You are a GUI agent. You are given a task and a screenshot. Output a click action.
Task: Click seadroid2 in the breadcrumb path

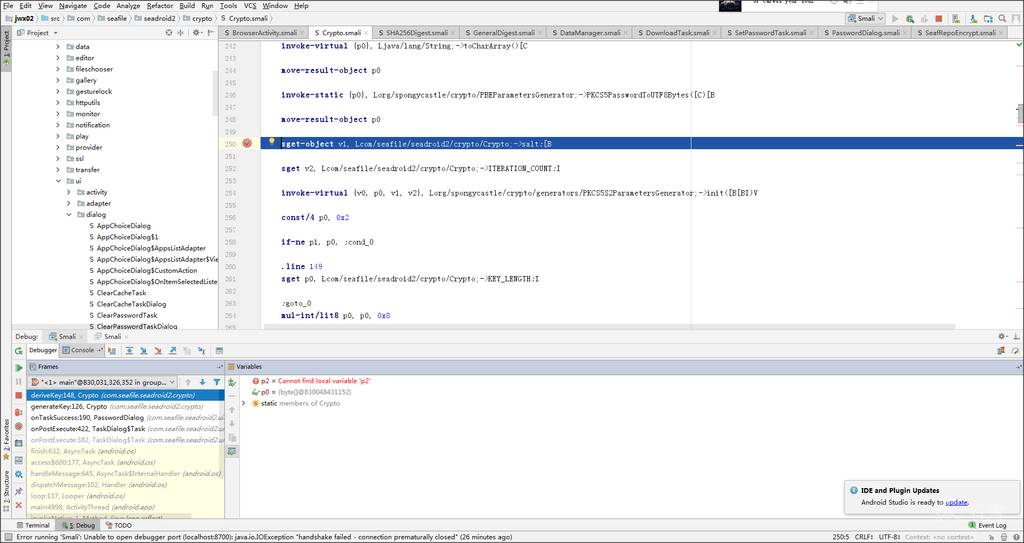[x=155, y=18]
